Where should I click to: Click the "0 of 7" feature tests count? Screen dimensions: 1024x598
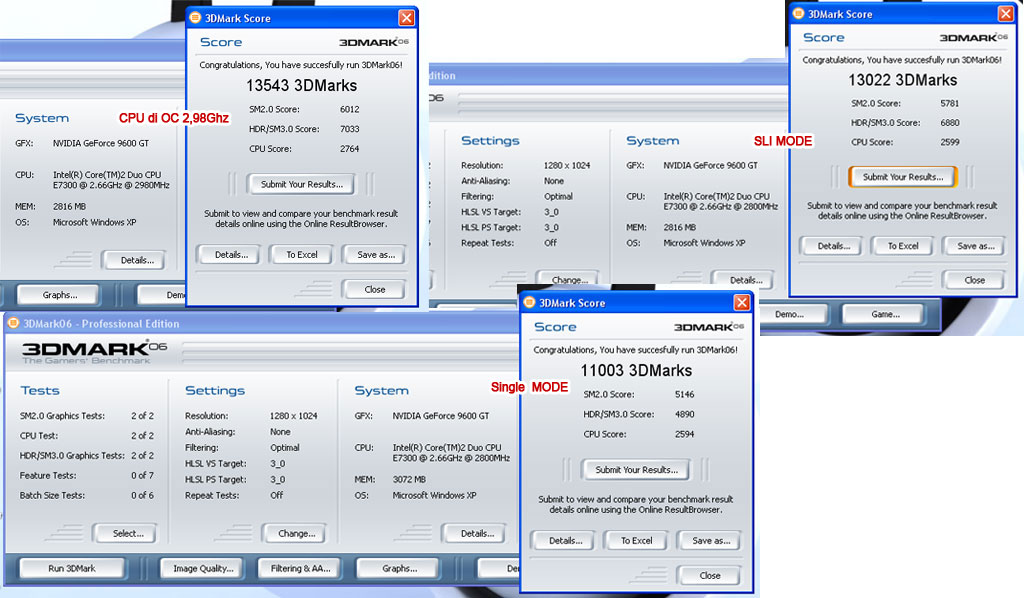[x=142, y=475]
